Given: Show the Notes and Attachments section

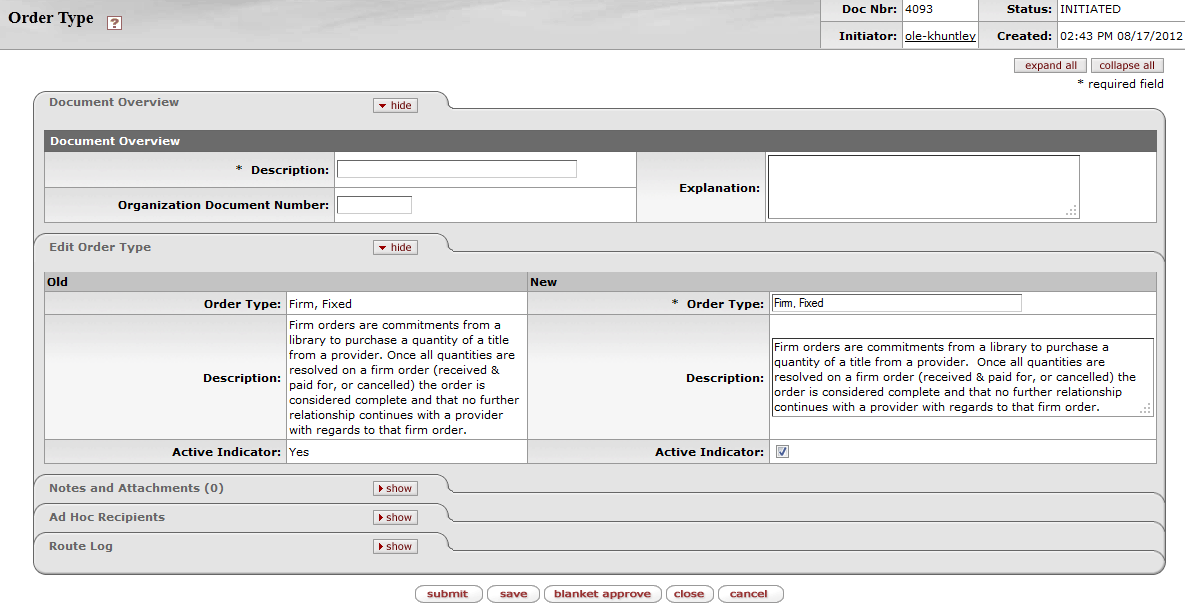Looking at the screenshot, I should pyautogui.click(x=395, y=489).
